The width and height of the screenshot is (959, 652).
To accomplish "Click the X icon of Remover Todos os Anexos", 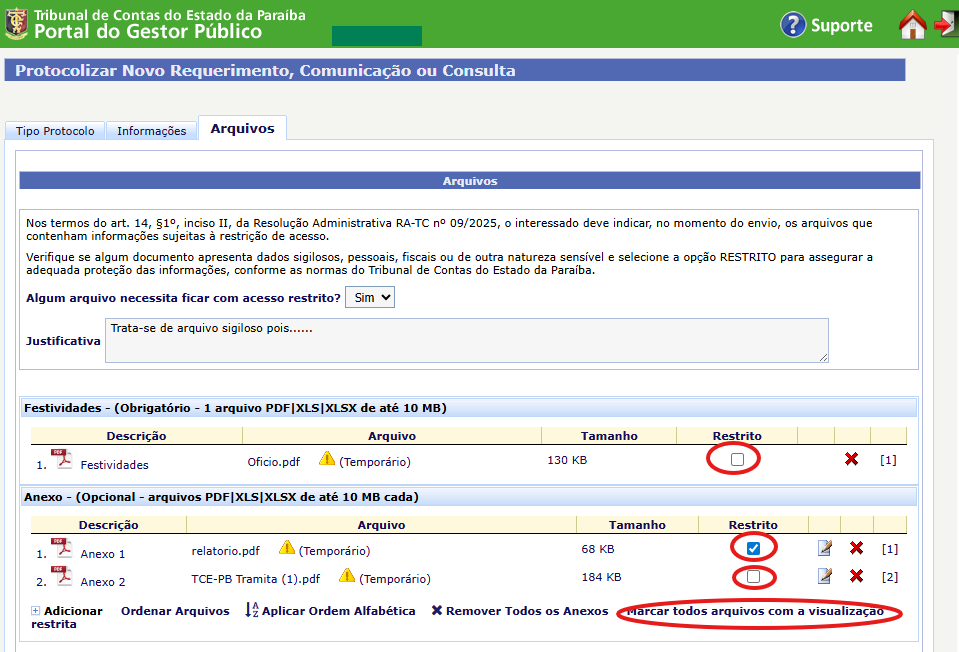I will click(x=437, y=610).
